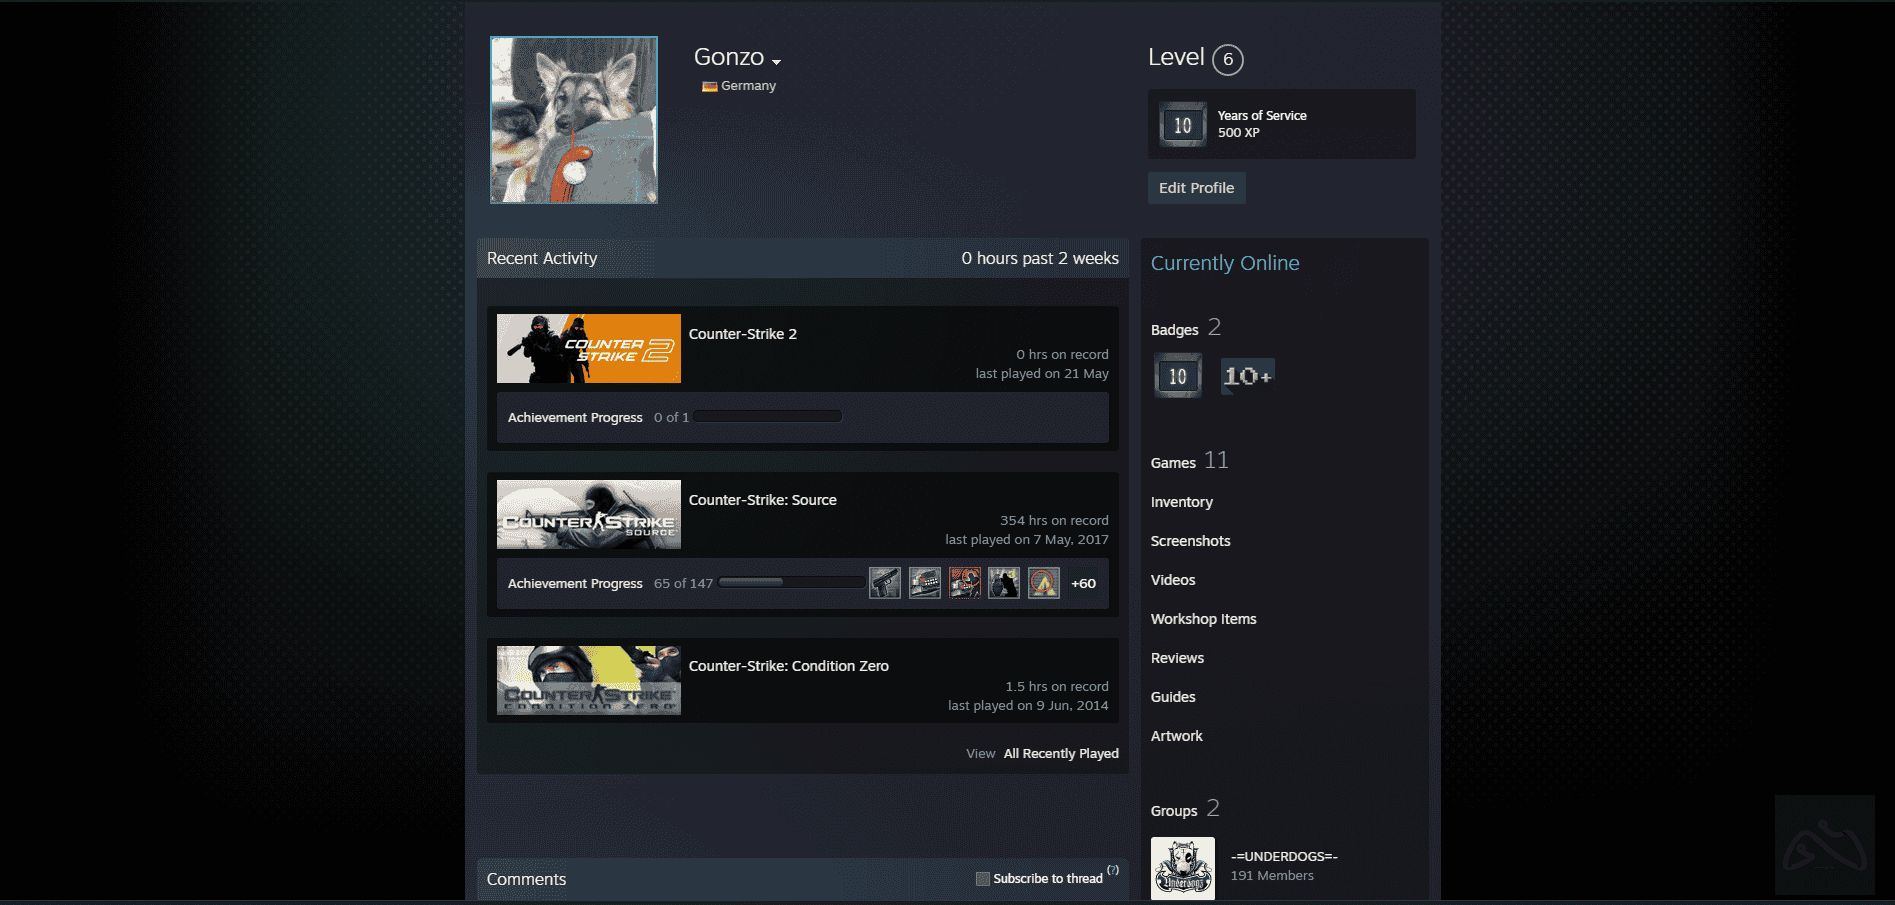Click the orange-bordered achievement icon
Screen dimensions: 1895x905
tap(965, 583)
